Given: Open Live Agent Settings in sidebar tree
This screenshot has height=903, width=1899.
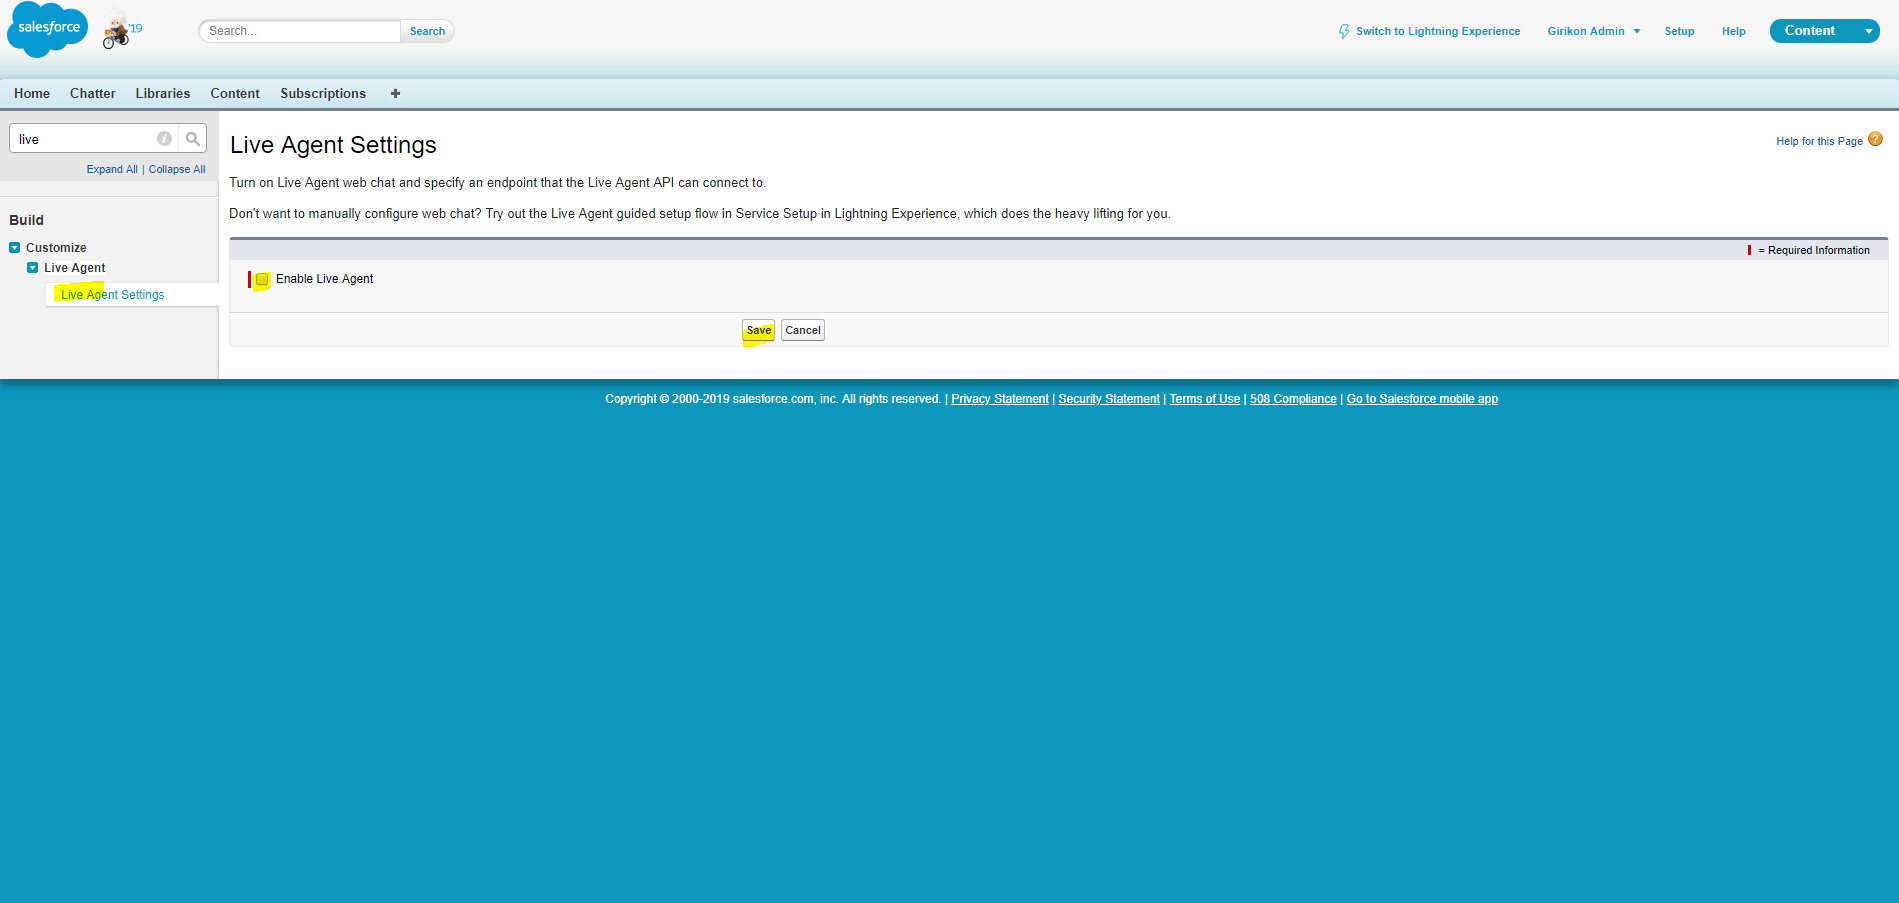Looking at the screenshot, I should [x=113, y=295].
